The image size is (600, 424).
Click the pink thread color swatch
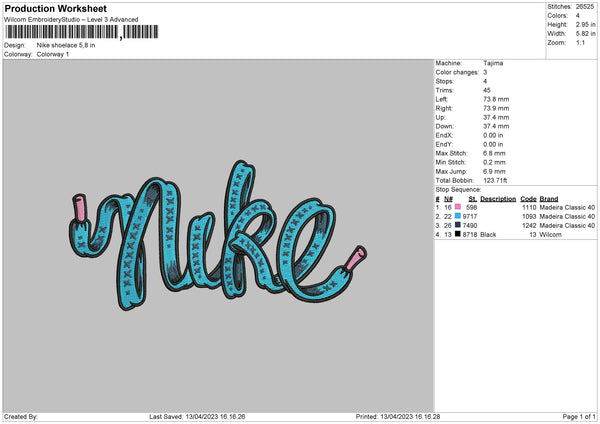(x=458, y=207)
